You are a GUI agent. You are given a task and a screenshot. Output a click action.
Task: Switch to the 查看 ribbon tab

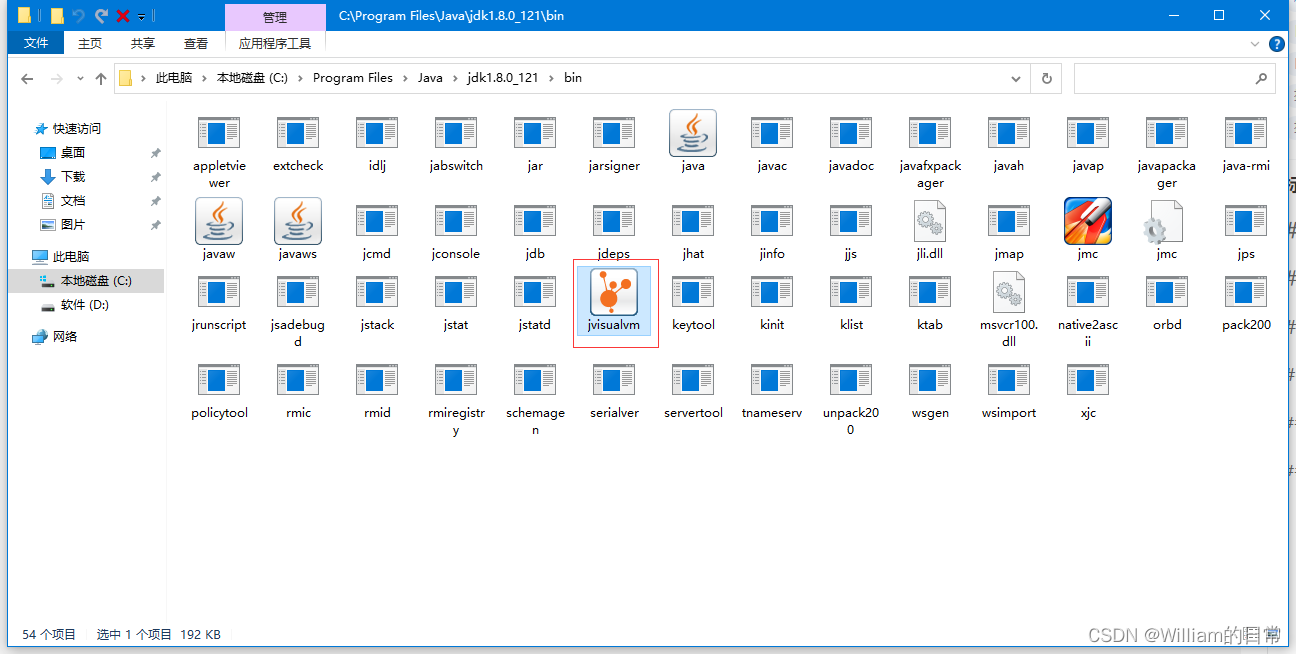pos(196,43)
